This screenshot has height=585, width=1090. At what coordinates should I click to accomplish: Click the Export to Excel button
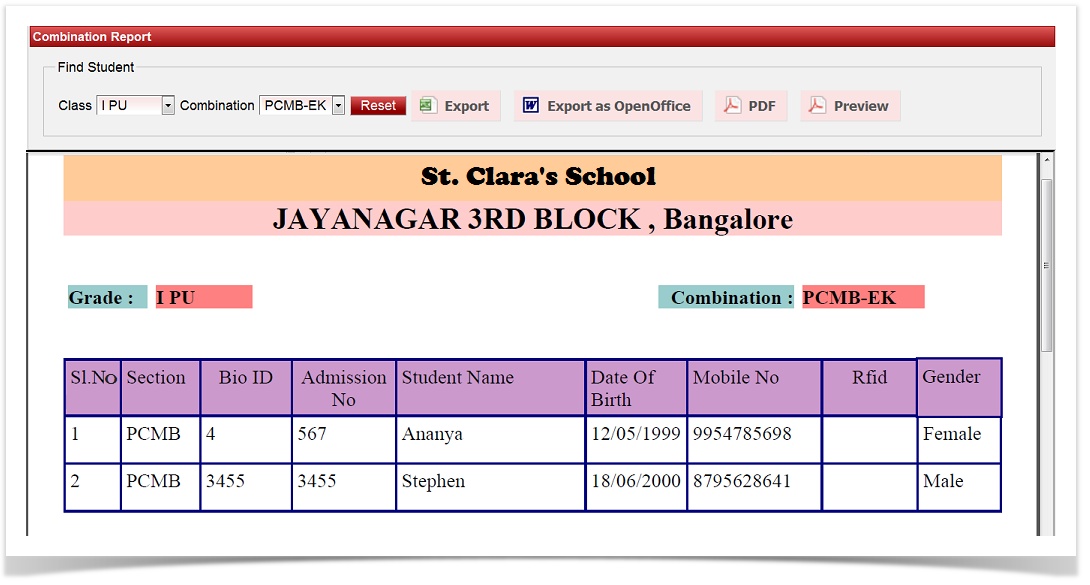click(455, 106)
